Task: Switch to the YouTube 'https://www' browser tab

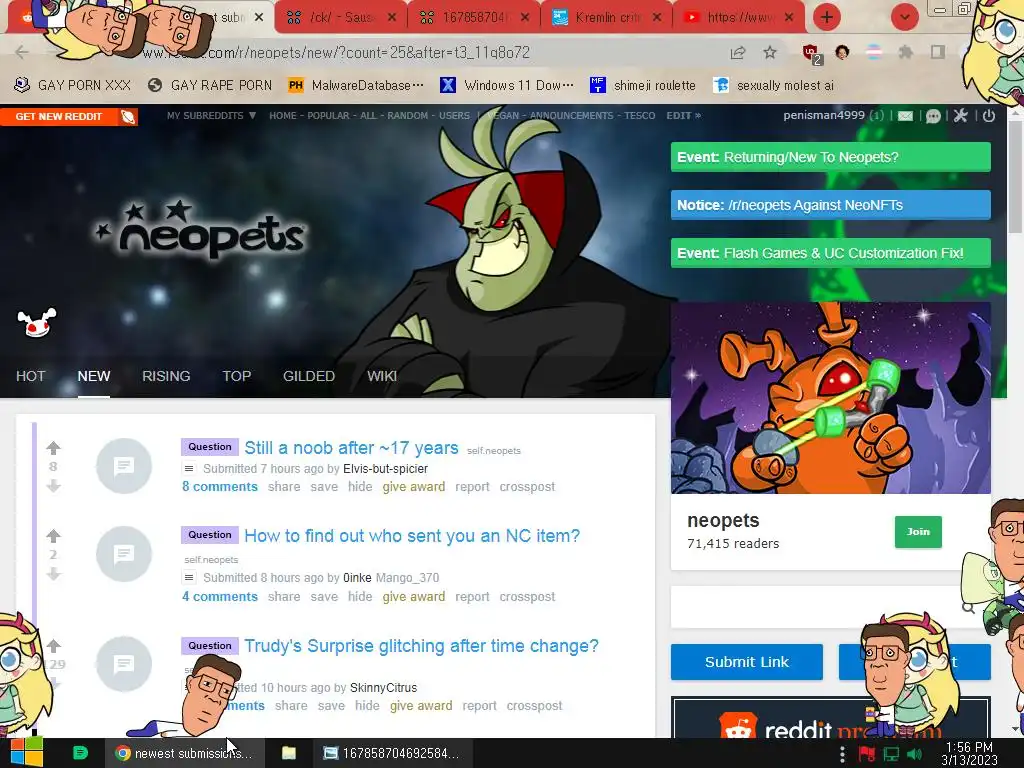Action: click(737, 18)
